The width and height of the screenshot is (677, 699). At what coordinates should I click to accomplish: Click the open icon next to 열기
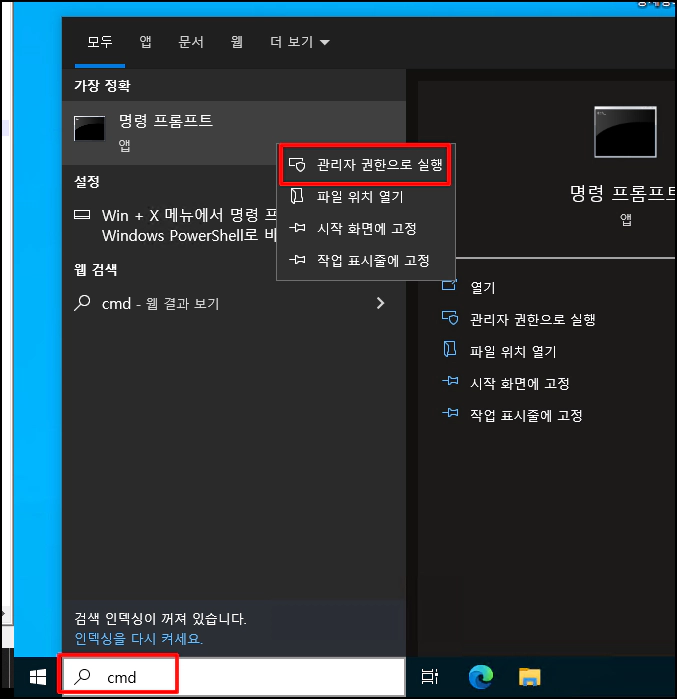[449, 284]
